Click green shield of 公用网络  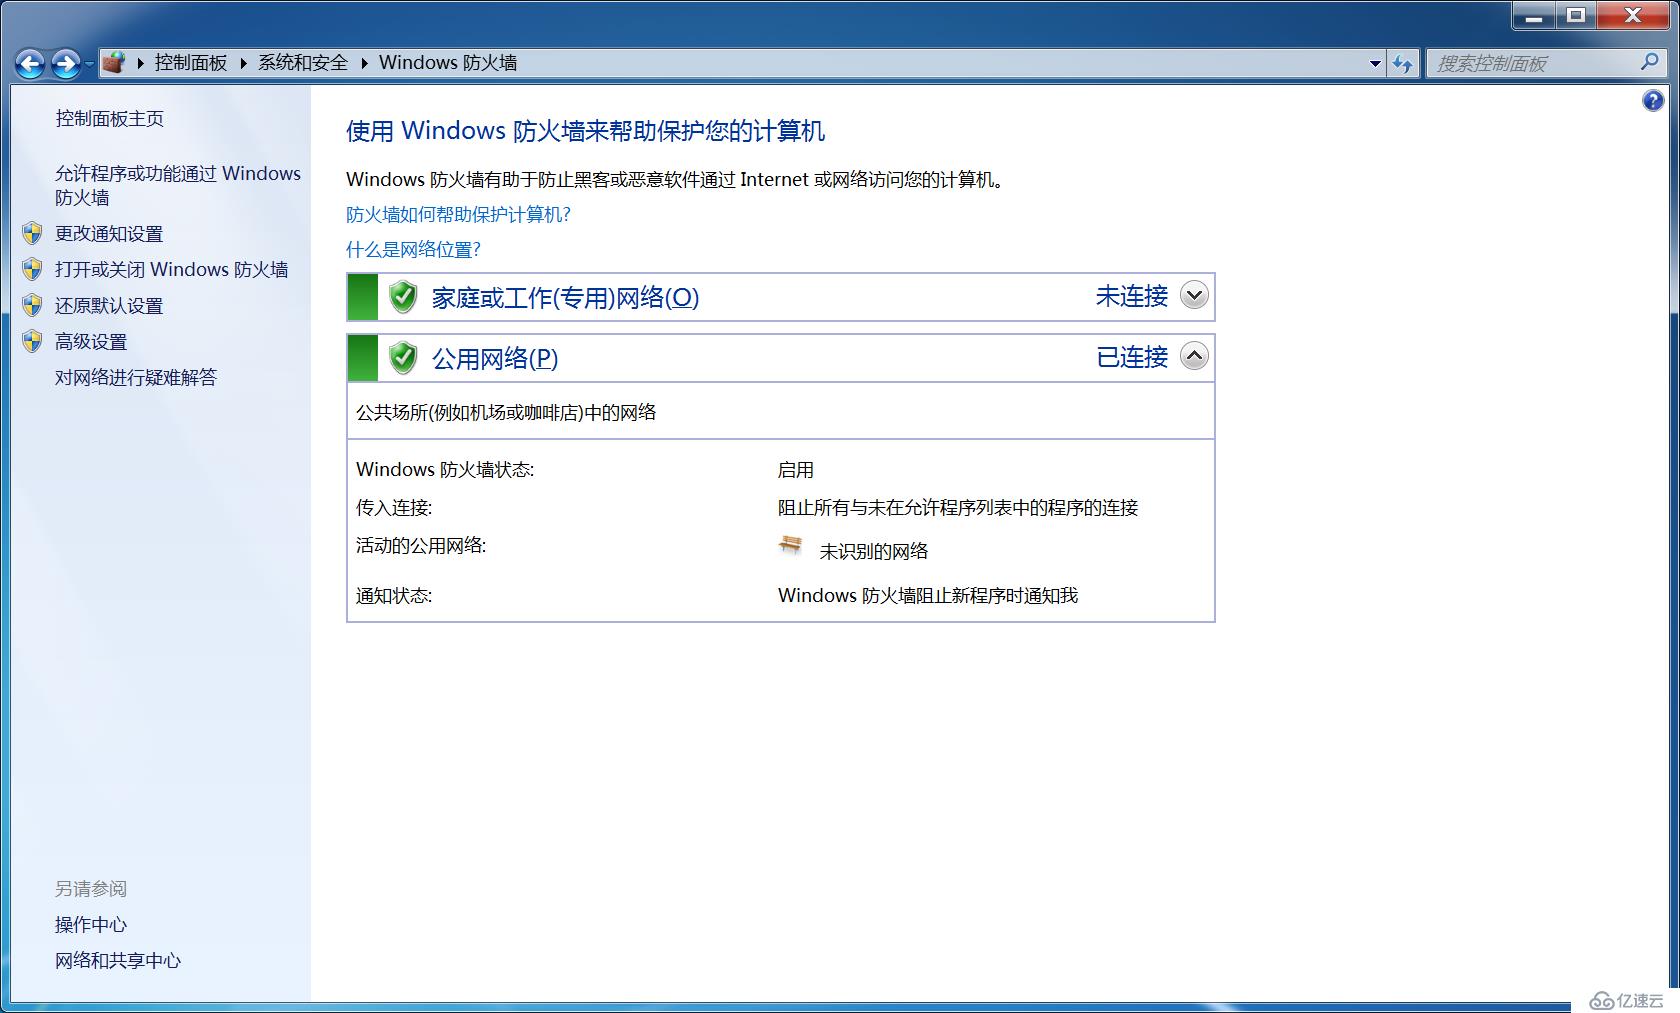pyautogui.click(x=403, y=358)
